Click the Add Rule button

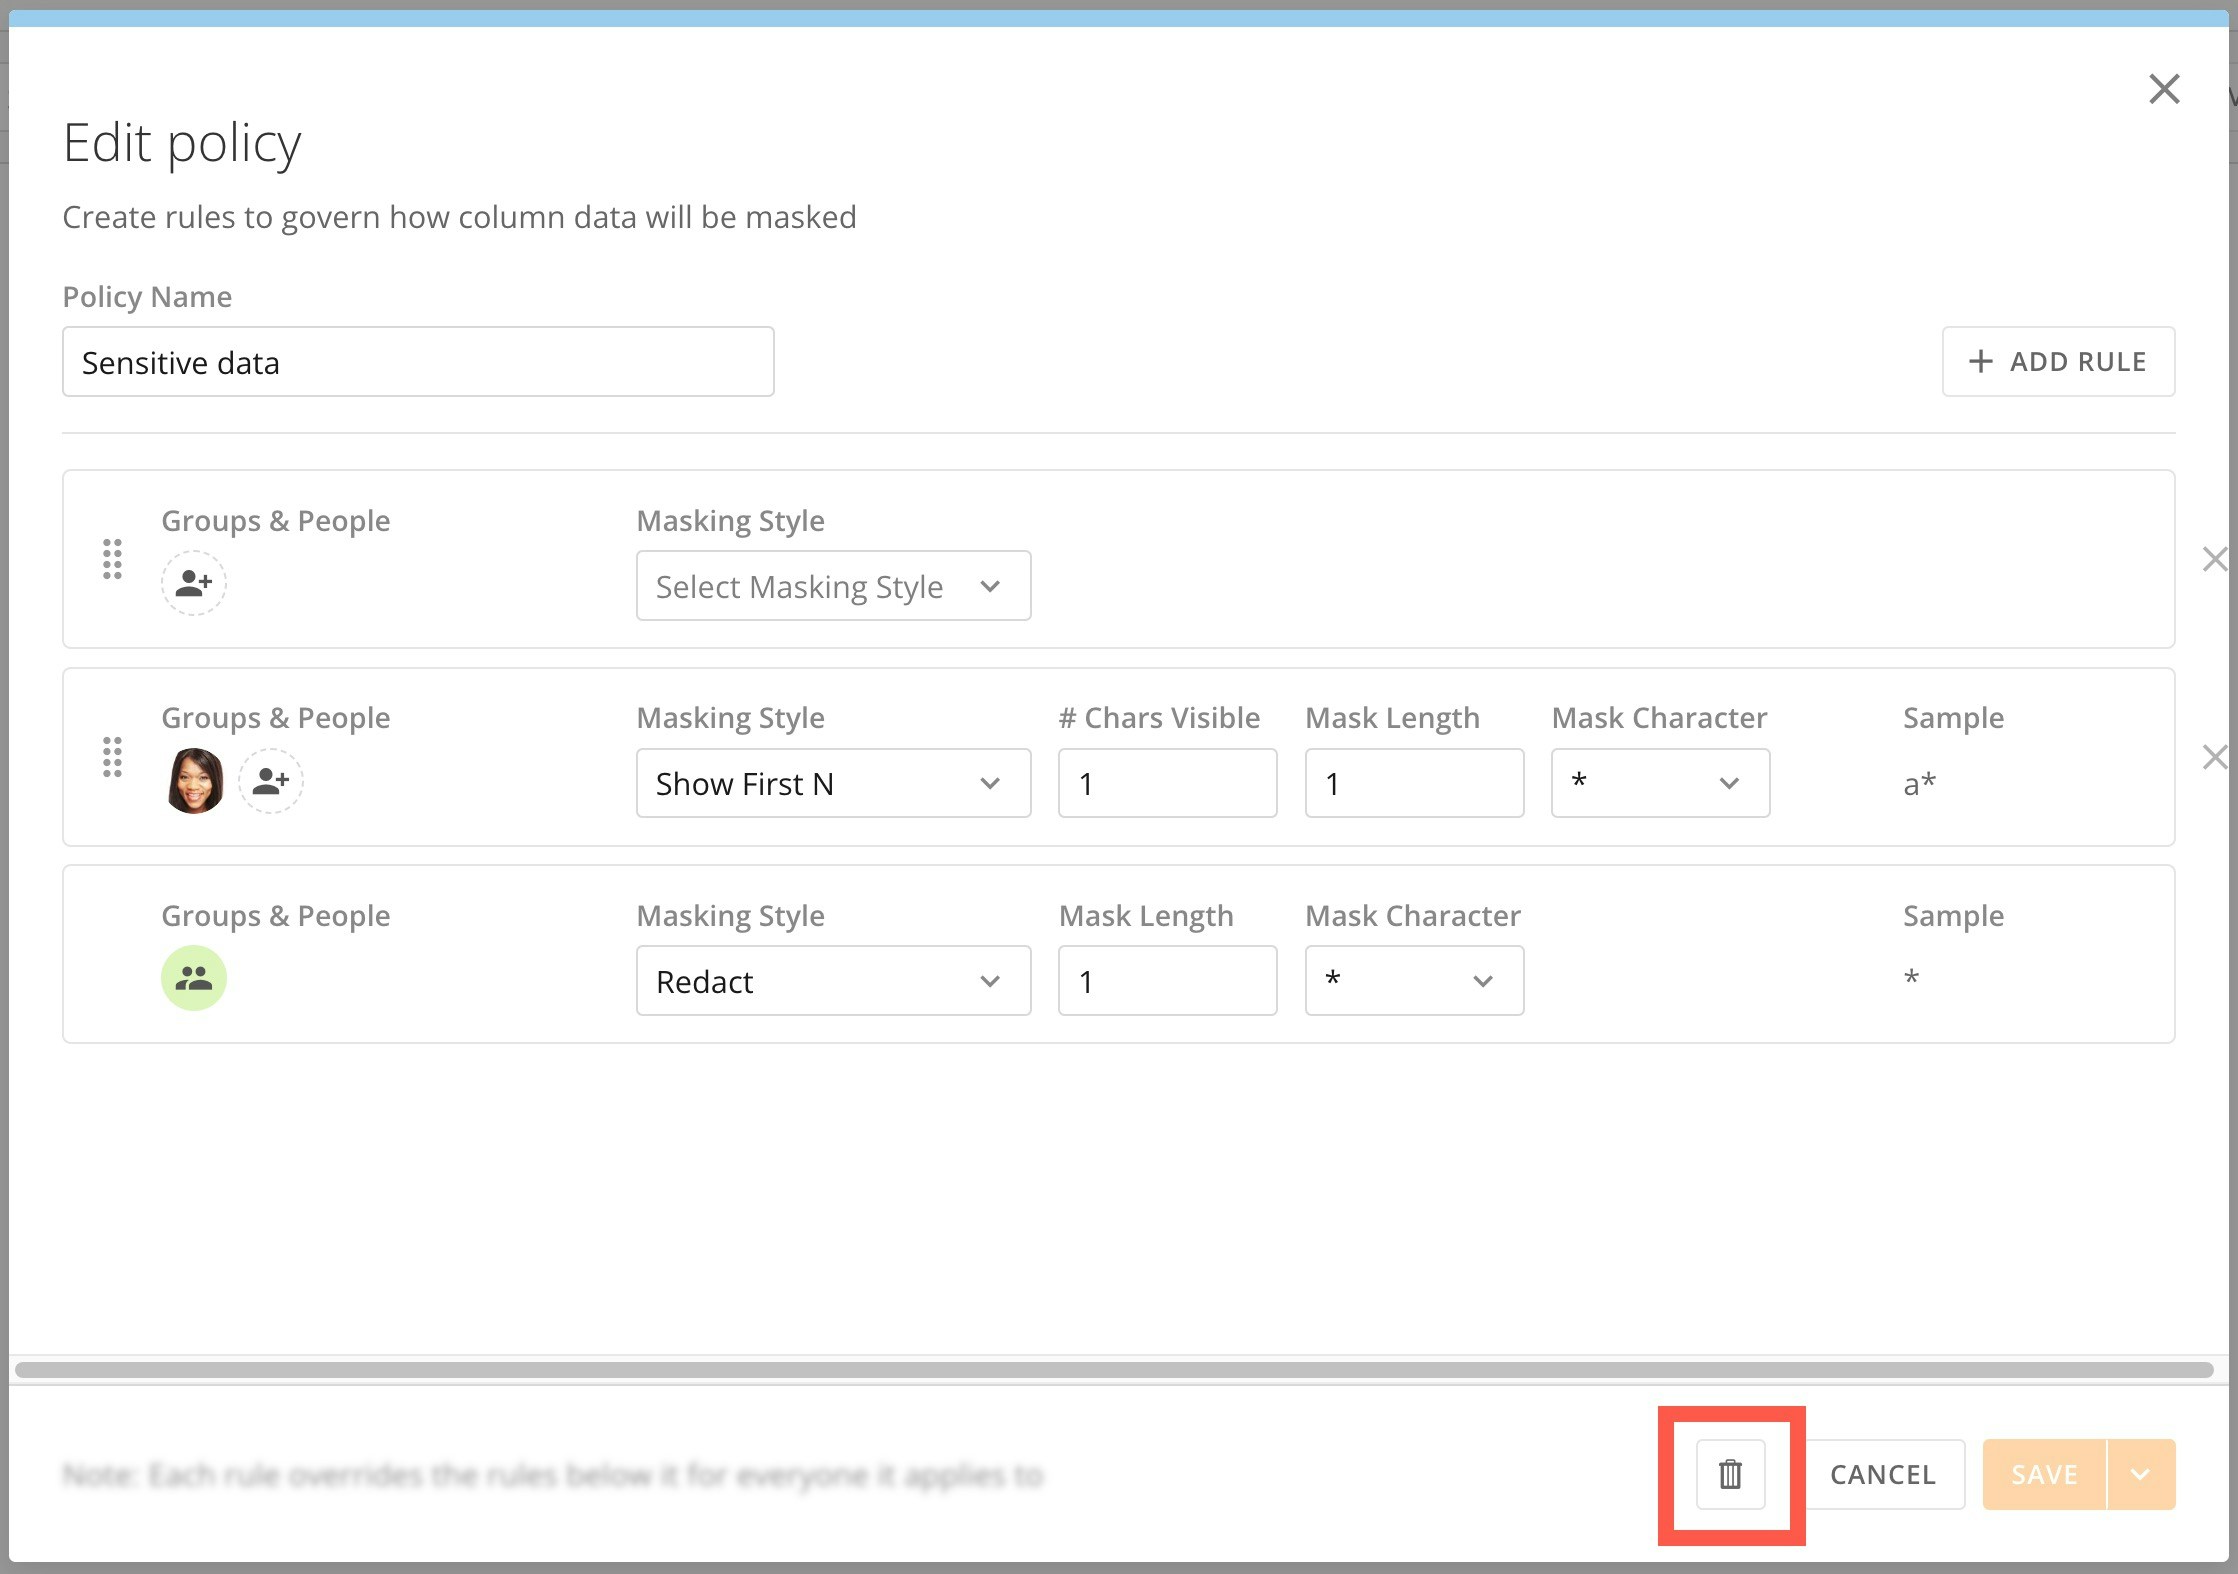tap(2058, 361)
